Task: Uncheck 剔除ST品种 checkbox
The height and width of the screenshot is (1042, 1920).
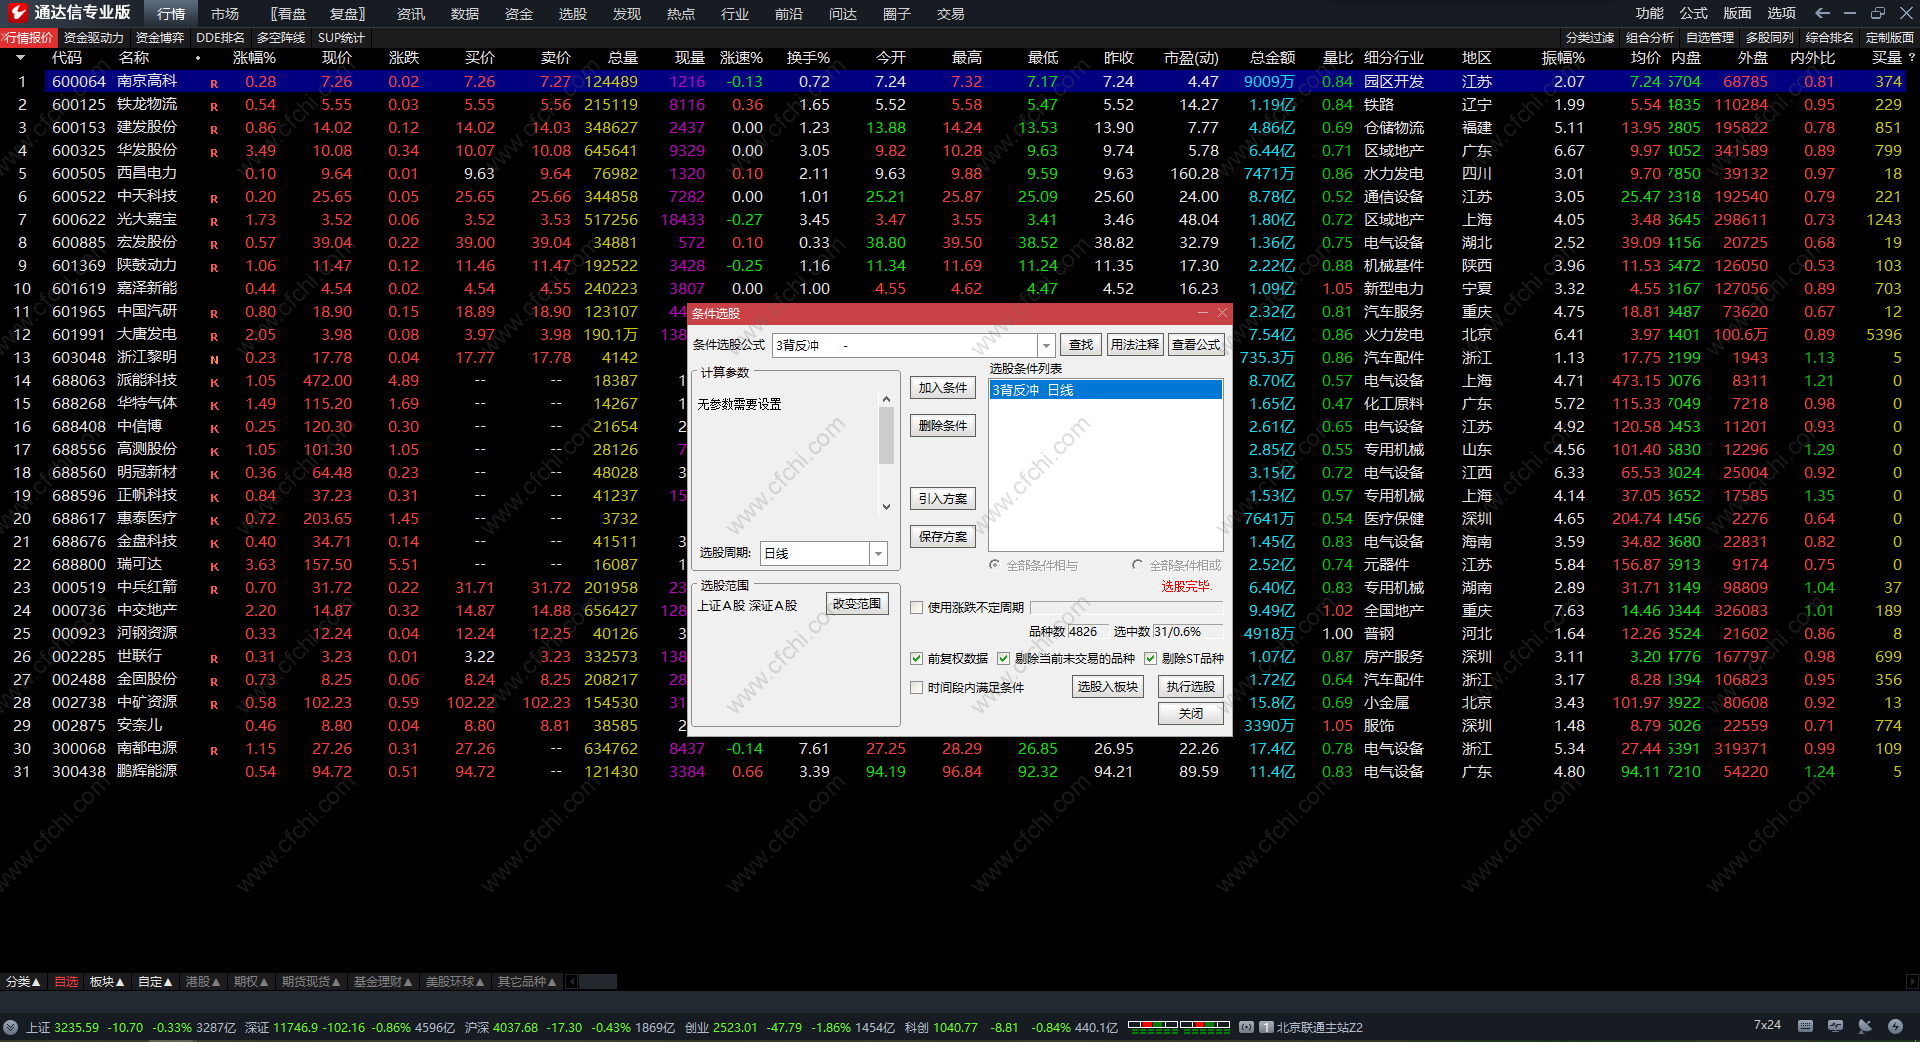Action: click(x=1151, y=658)
